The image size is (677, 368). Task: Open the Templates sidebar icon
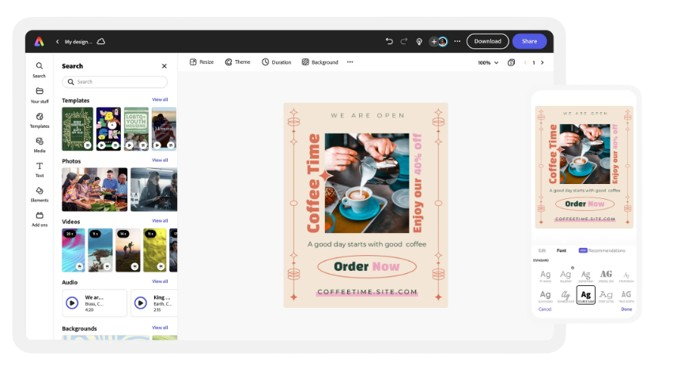tap(39, 117)
